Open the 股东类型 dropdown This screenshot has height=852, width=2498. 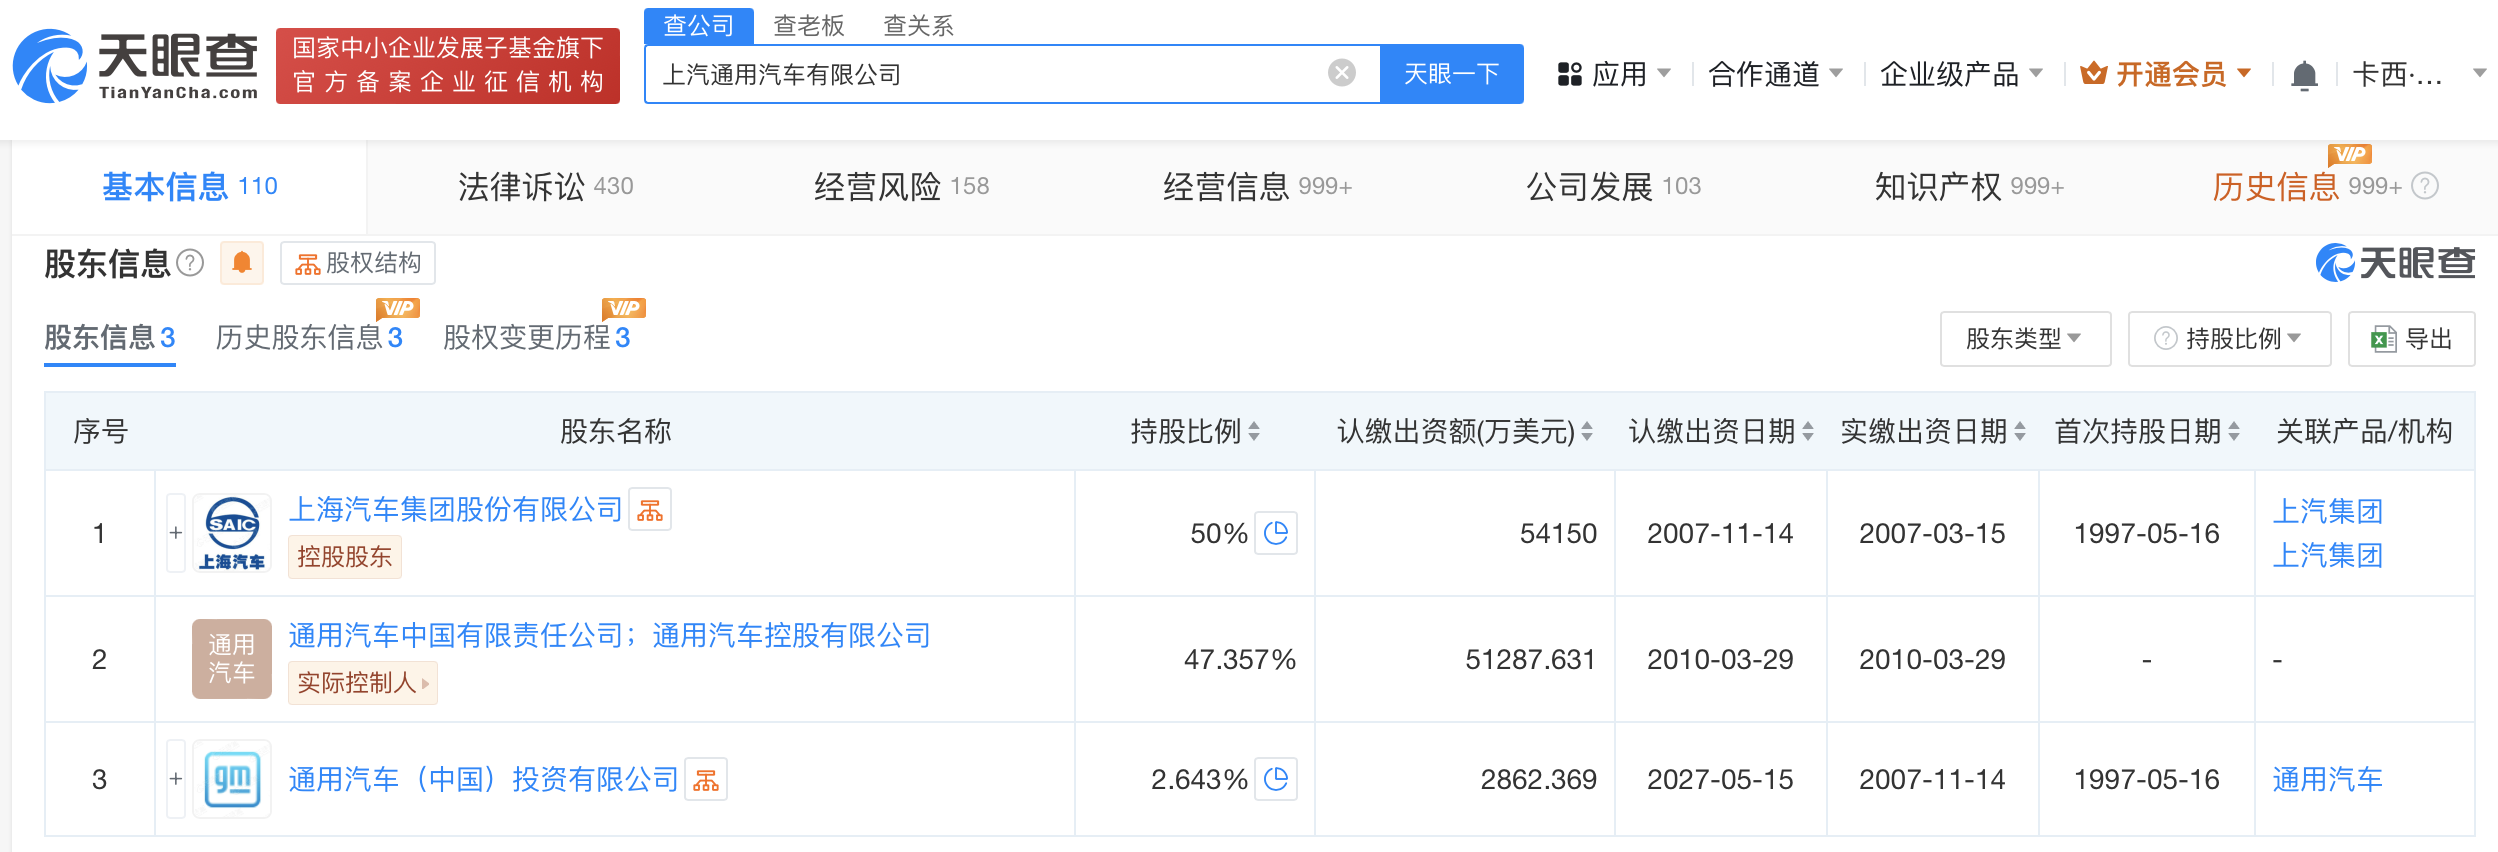click(2025, 339)
